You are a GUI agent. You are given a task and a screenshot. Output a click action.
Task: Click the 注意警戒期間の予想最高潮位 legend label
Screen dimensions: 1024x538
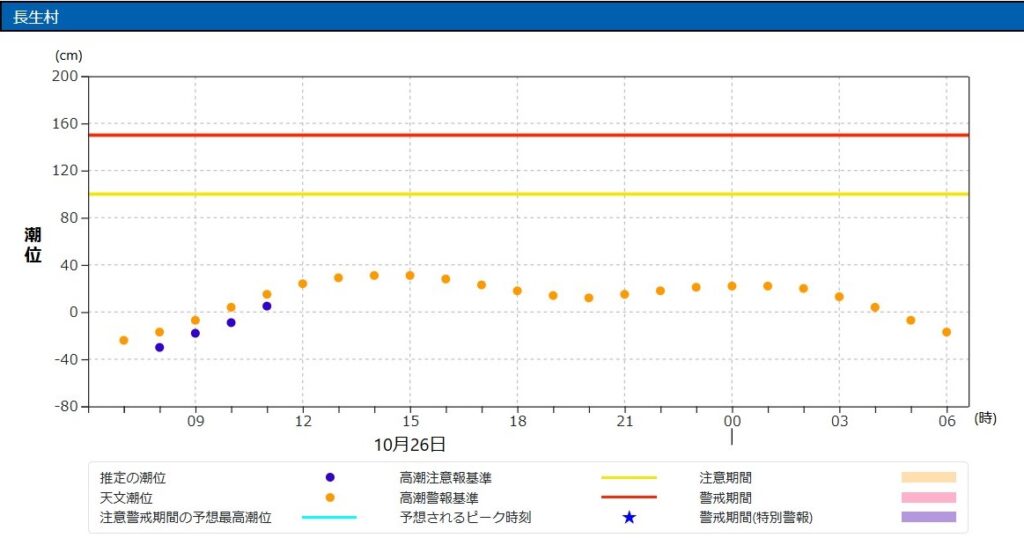(x=185, y=518)
